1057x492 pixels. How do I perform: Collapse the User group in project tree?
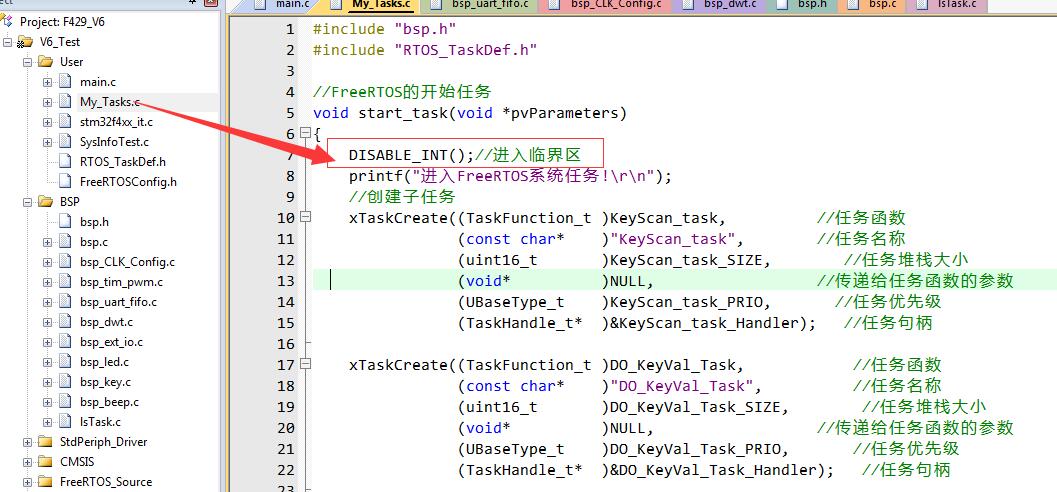click(27, 62)
